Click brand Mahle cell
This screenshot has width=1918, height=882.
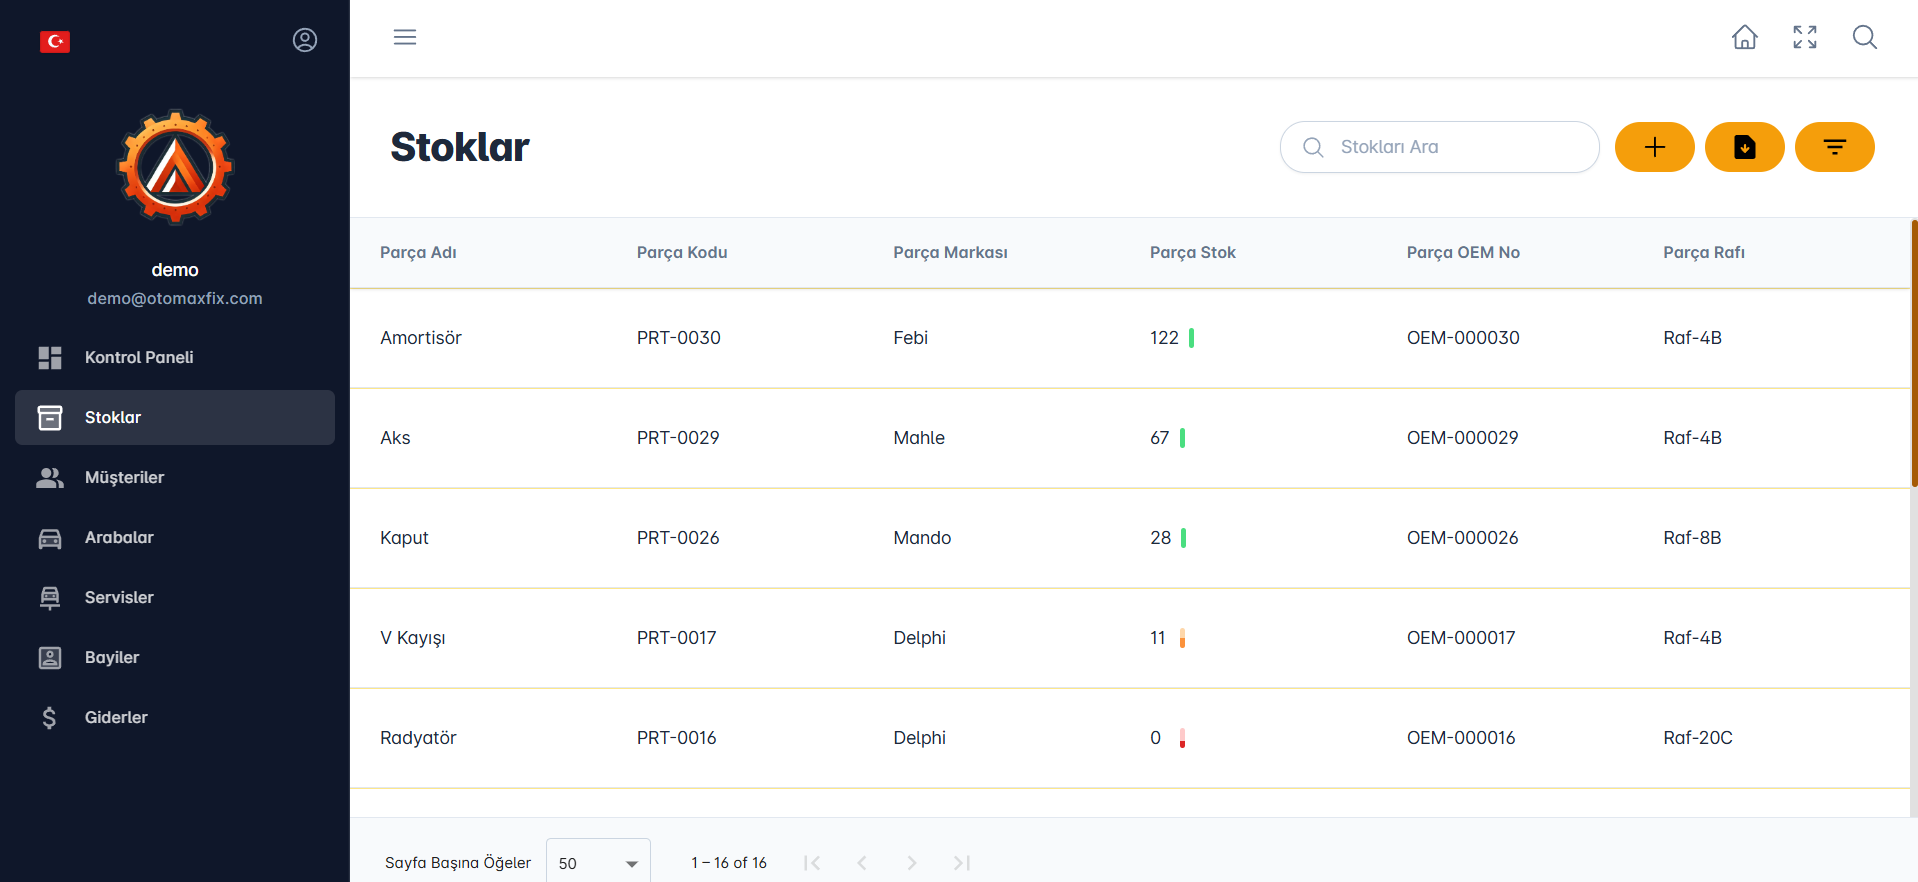[919, 438]
